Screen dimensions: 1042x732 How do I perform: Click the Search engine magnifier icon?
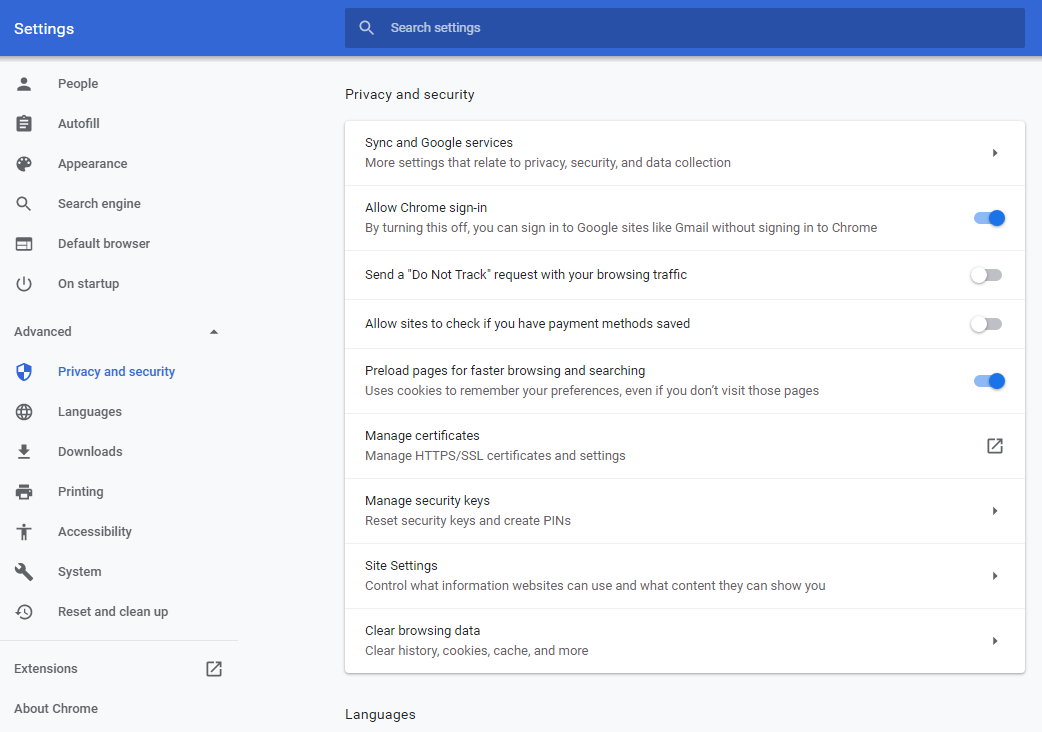(24, 204)
